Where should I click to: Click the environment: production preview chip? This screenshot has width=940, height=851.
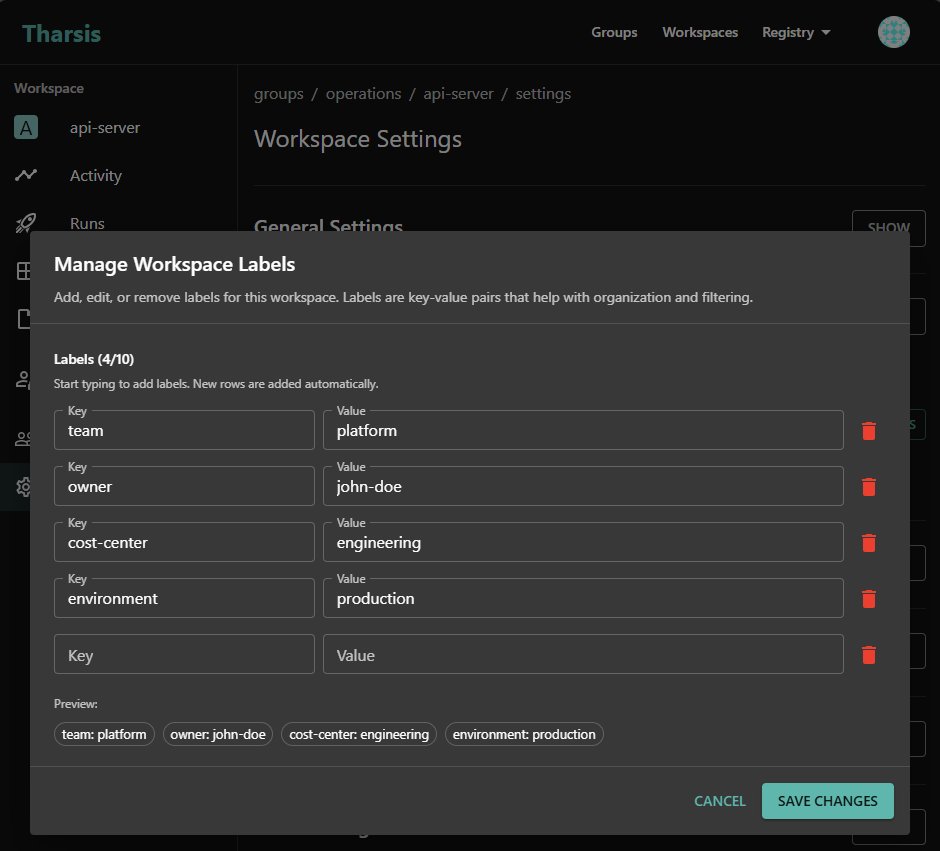[x=524, y=733]
